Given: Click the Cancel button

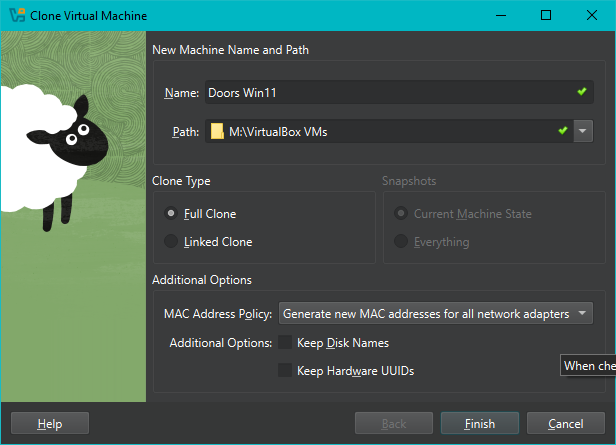Looking at the screenshot, I should [x=566, y=423].
